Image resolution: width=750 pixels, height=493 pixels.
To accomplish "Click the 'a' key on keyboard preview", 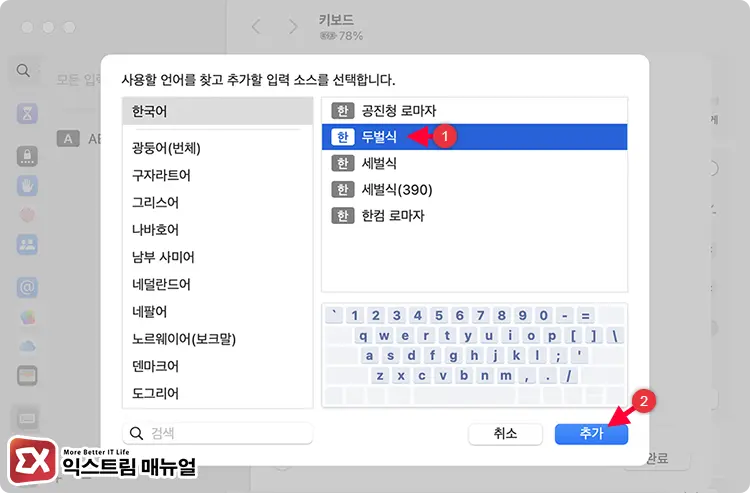I will coord(369,356).
